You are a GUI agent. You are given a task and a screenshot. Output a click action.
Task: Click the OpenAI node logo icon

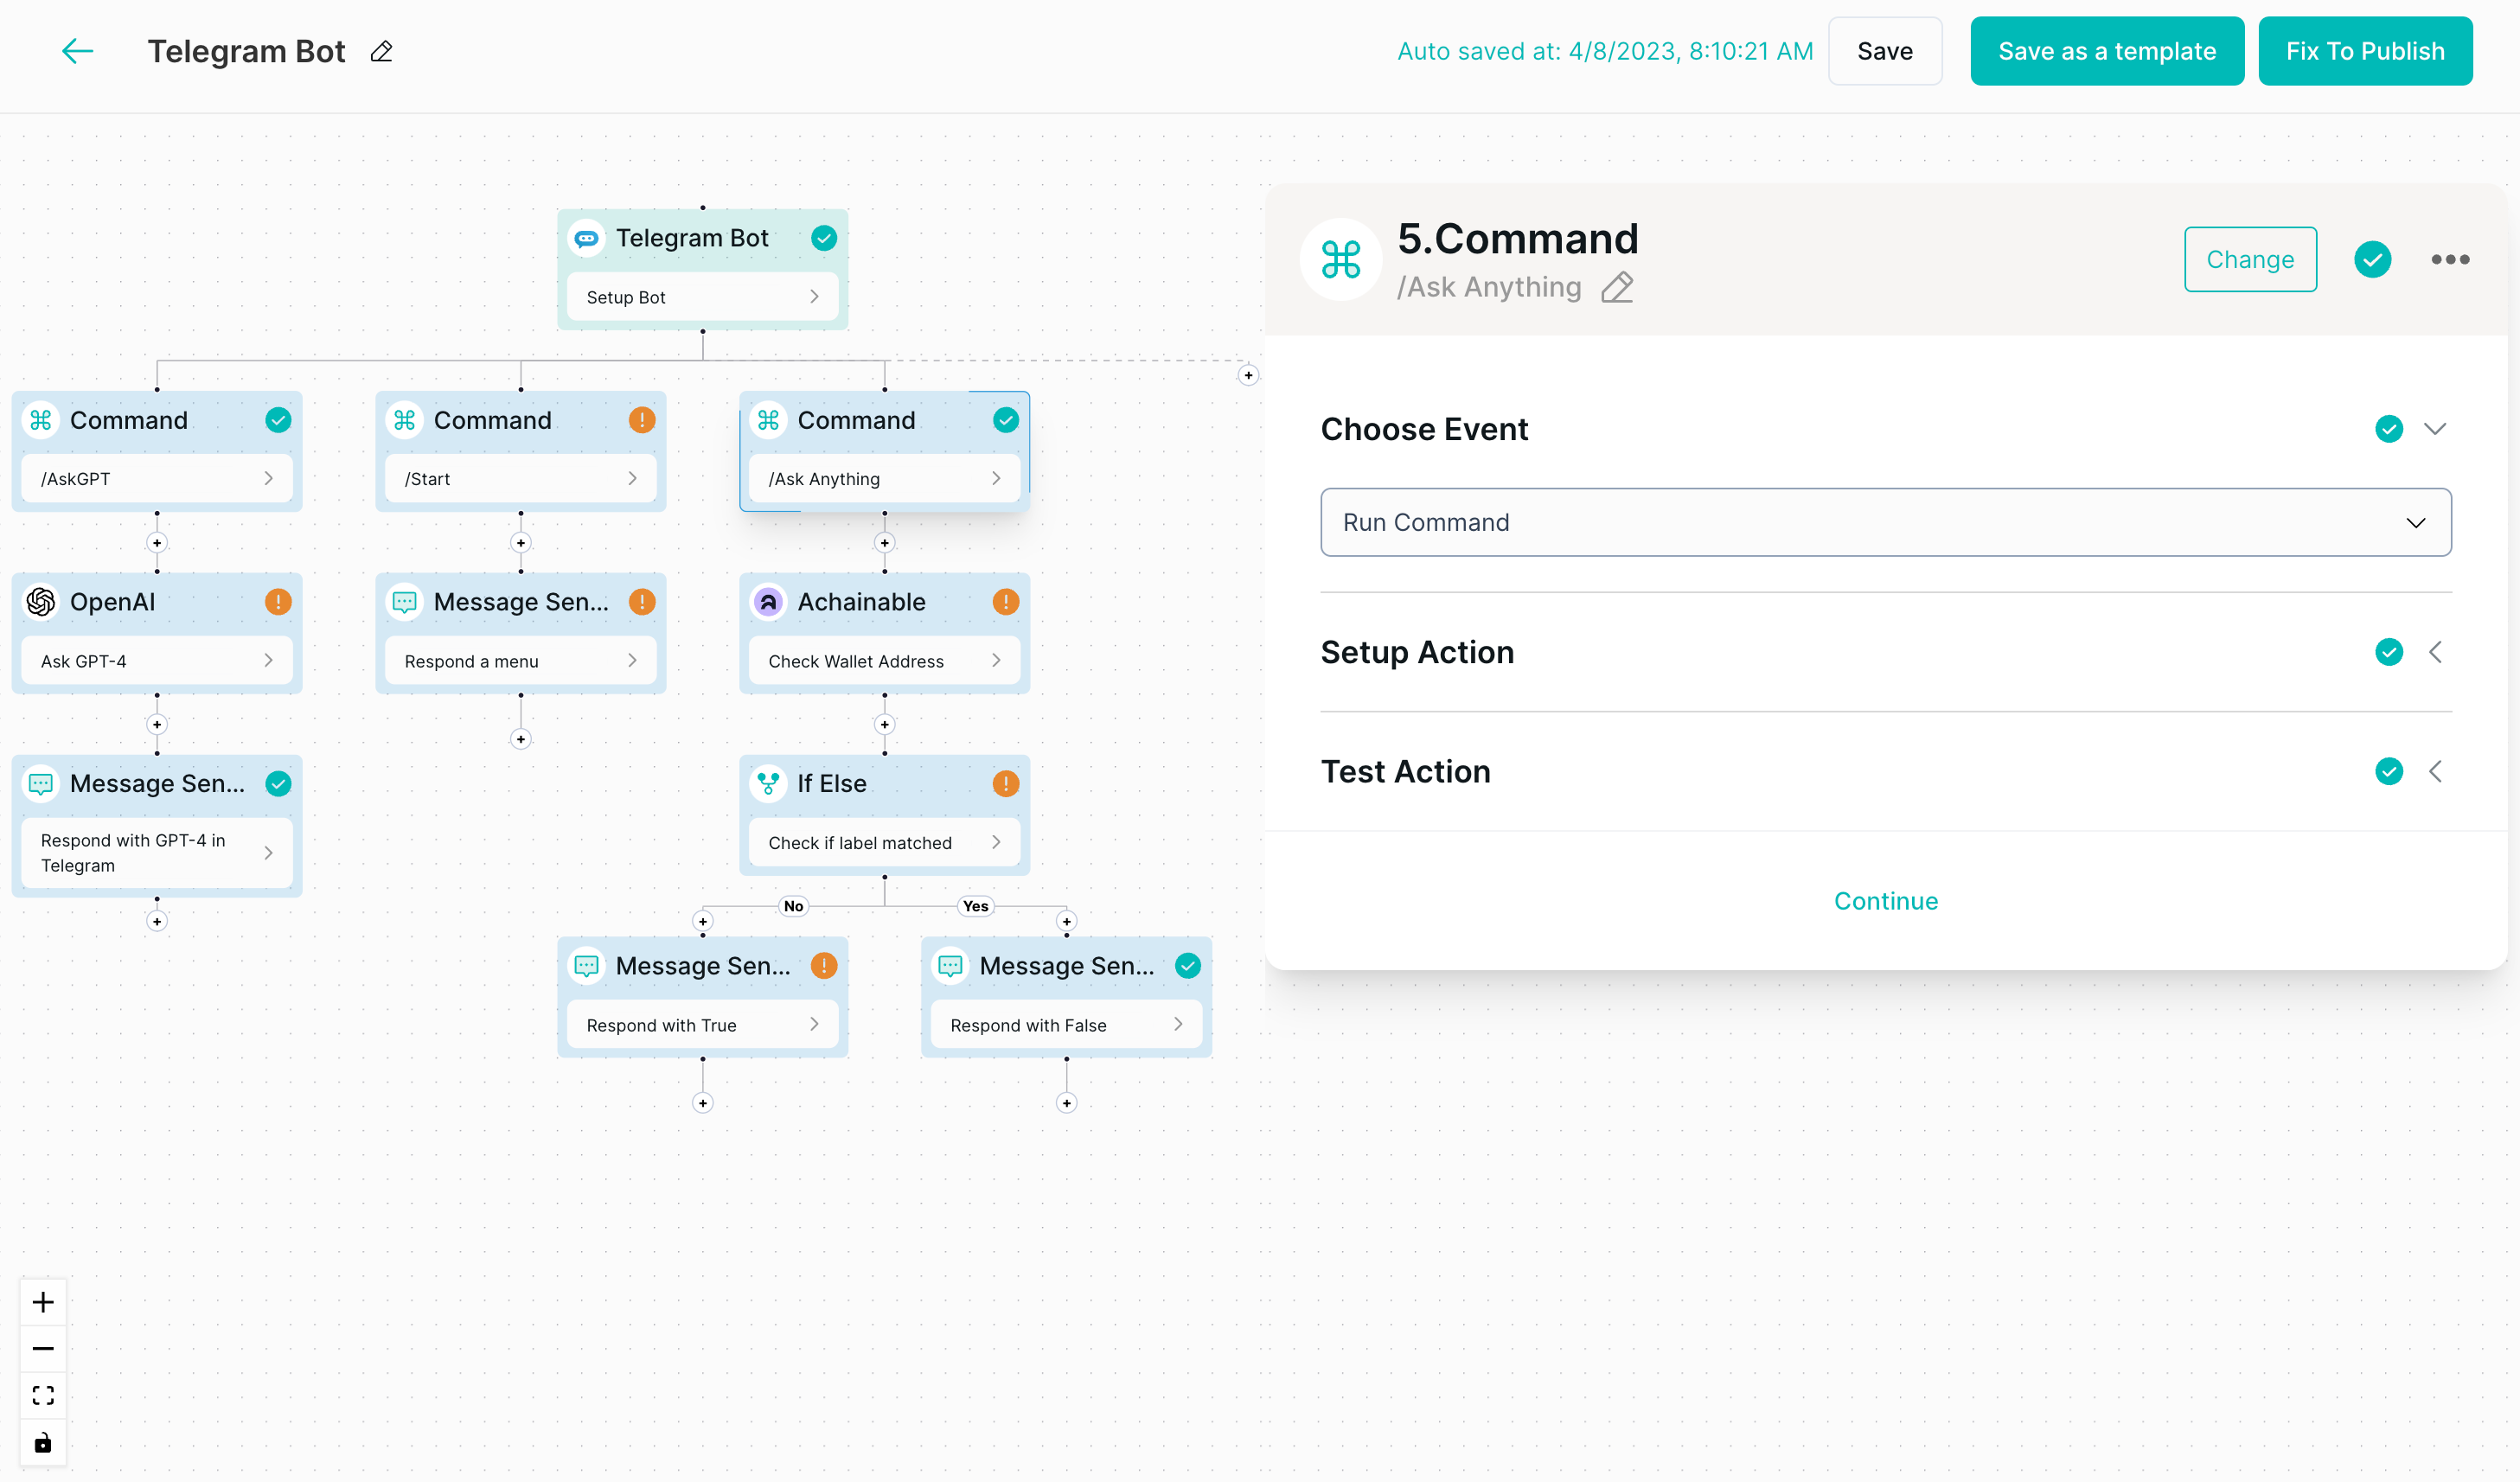41,602
